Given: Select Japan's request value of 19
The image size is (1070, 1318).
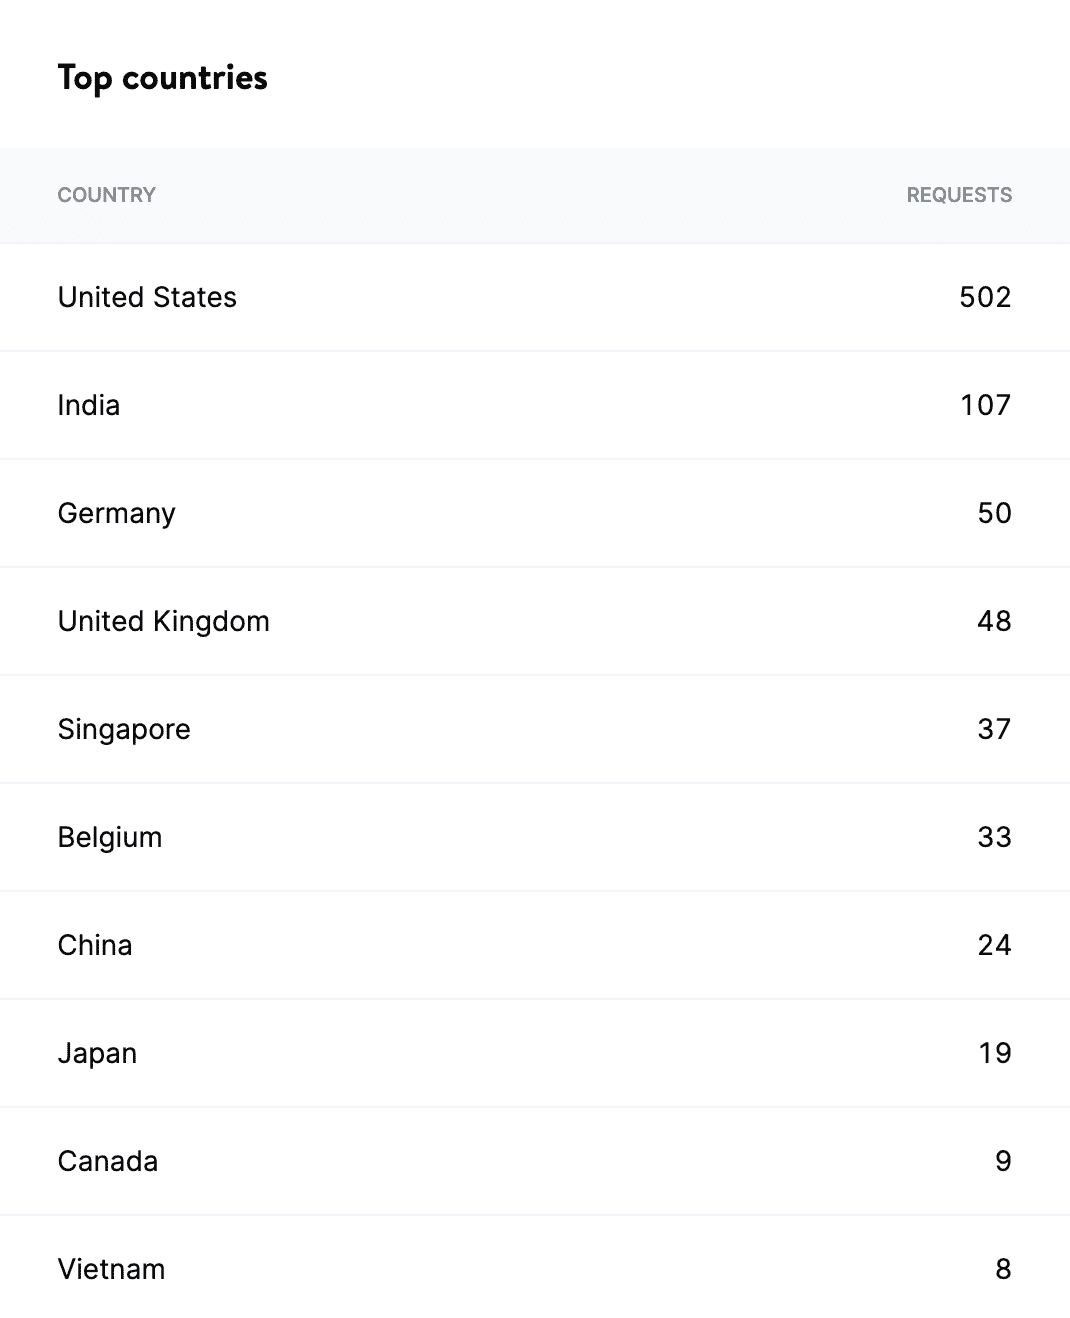Looking at the screenshot, I should [x=993, y=1053].
